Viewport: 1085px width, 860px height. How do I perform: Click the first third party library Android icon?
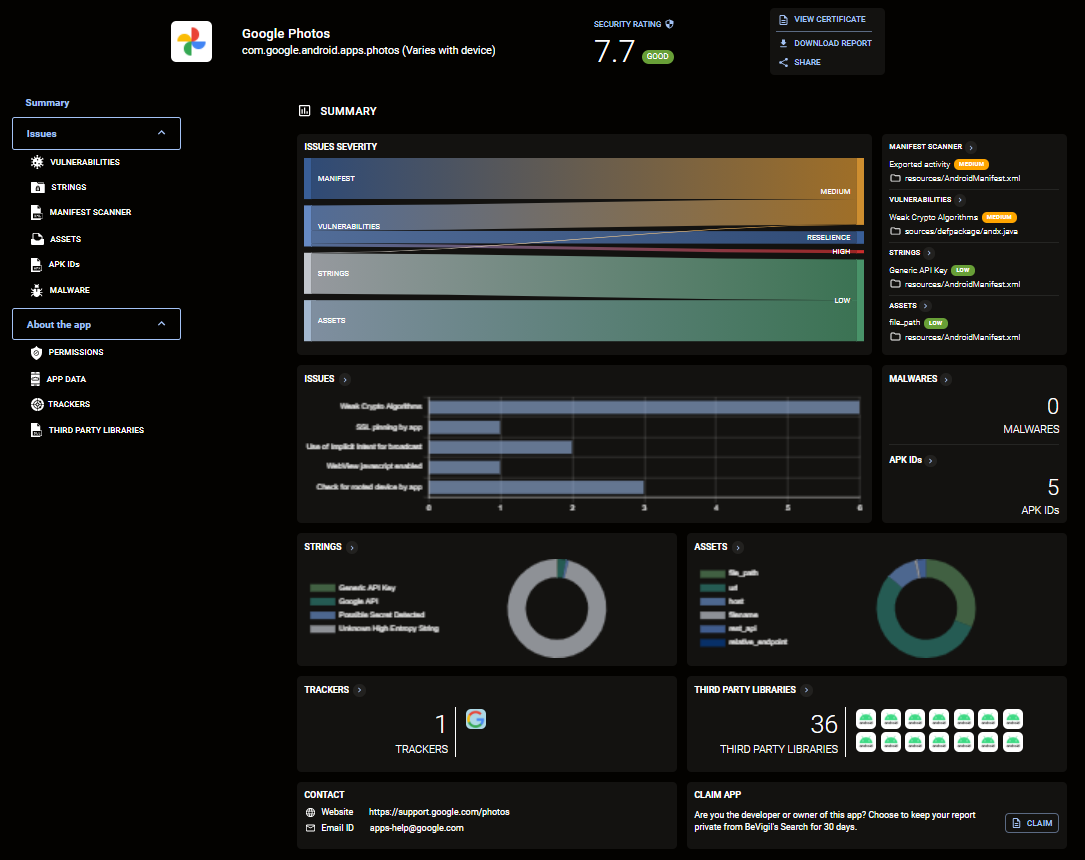(866, 719)
